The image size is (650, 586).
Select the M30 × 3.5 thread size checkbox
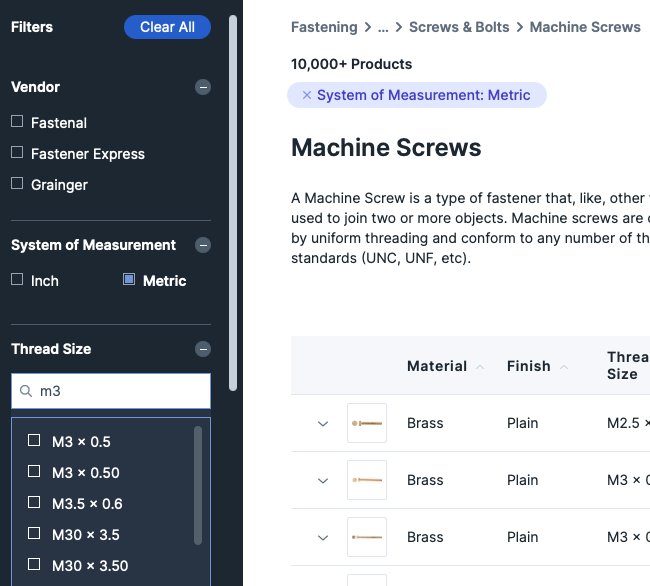(34, 533)
